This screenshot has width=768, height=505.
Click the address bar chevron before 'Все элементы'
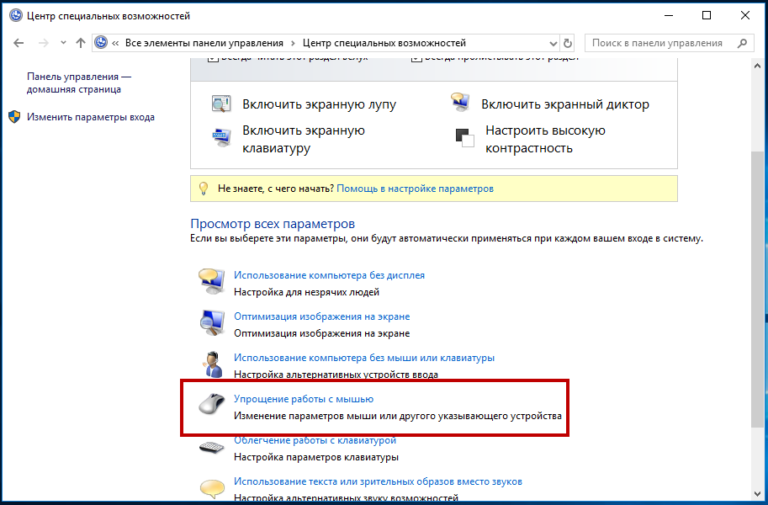tap(115, 43)
